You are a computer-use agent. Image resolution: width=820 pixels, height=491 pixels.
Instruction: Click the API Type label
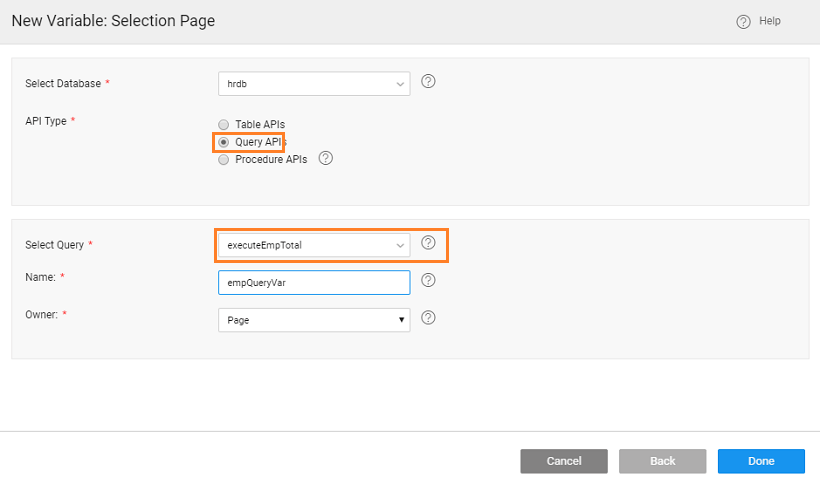(x=46, y=121)
